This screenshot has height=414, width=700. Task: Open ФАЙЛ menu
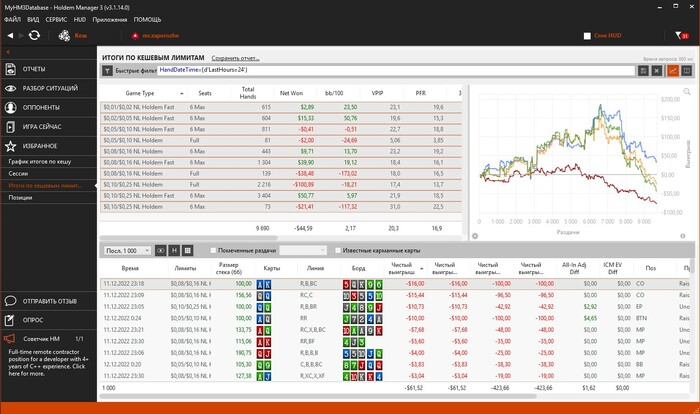(x=12, y=20)
